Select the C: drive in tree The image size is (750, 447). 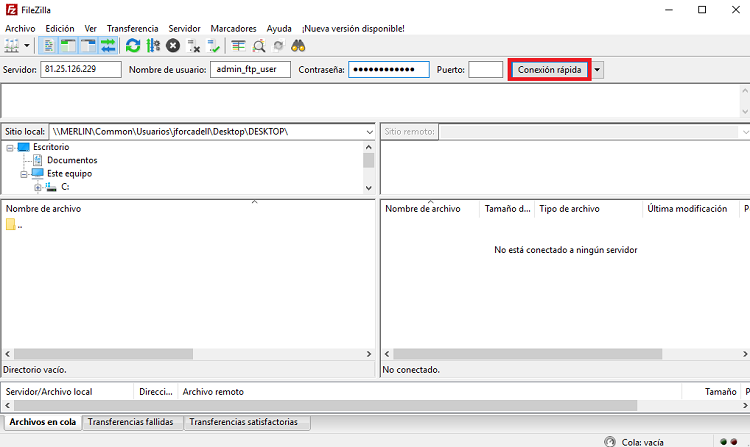(65, 187)
